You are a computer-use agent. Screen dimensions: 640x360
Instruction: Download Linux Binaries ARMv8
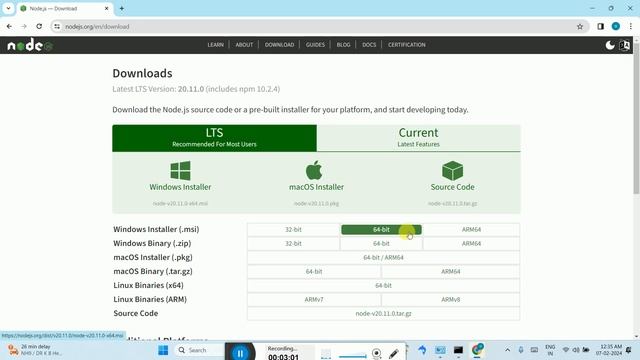click(451, 300)
